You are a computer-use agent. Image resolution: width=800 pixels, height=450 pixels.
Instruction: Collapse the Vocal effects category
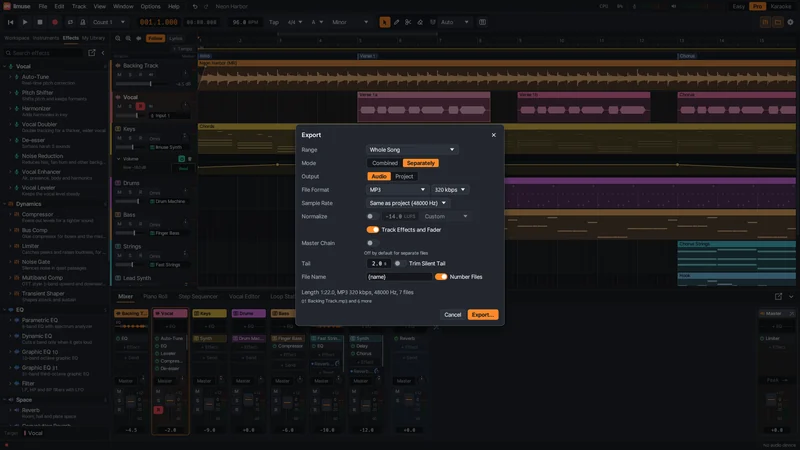5,66
